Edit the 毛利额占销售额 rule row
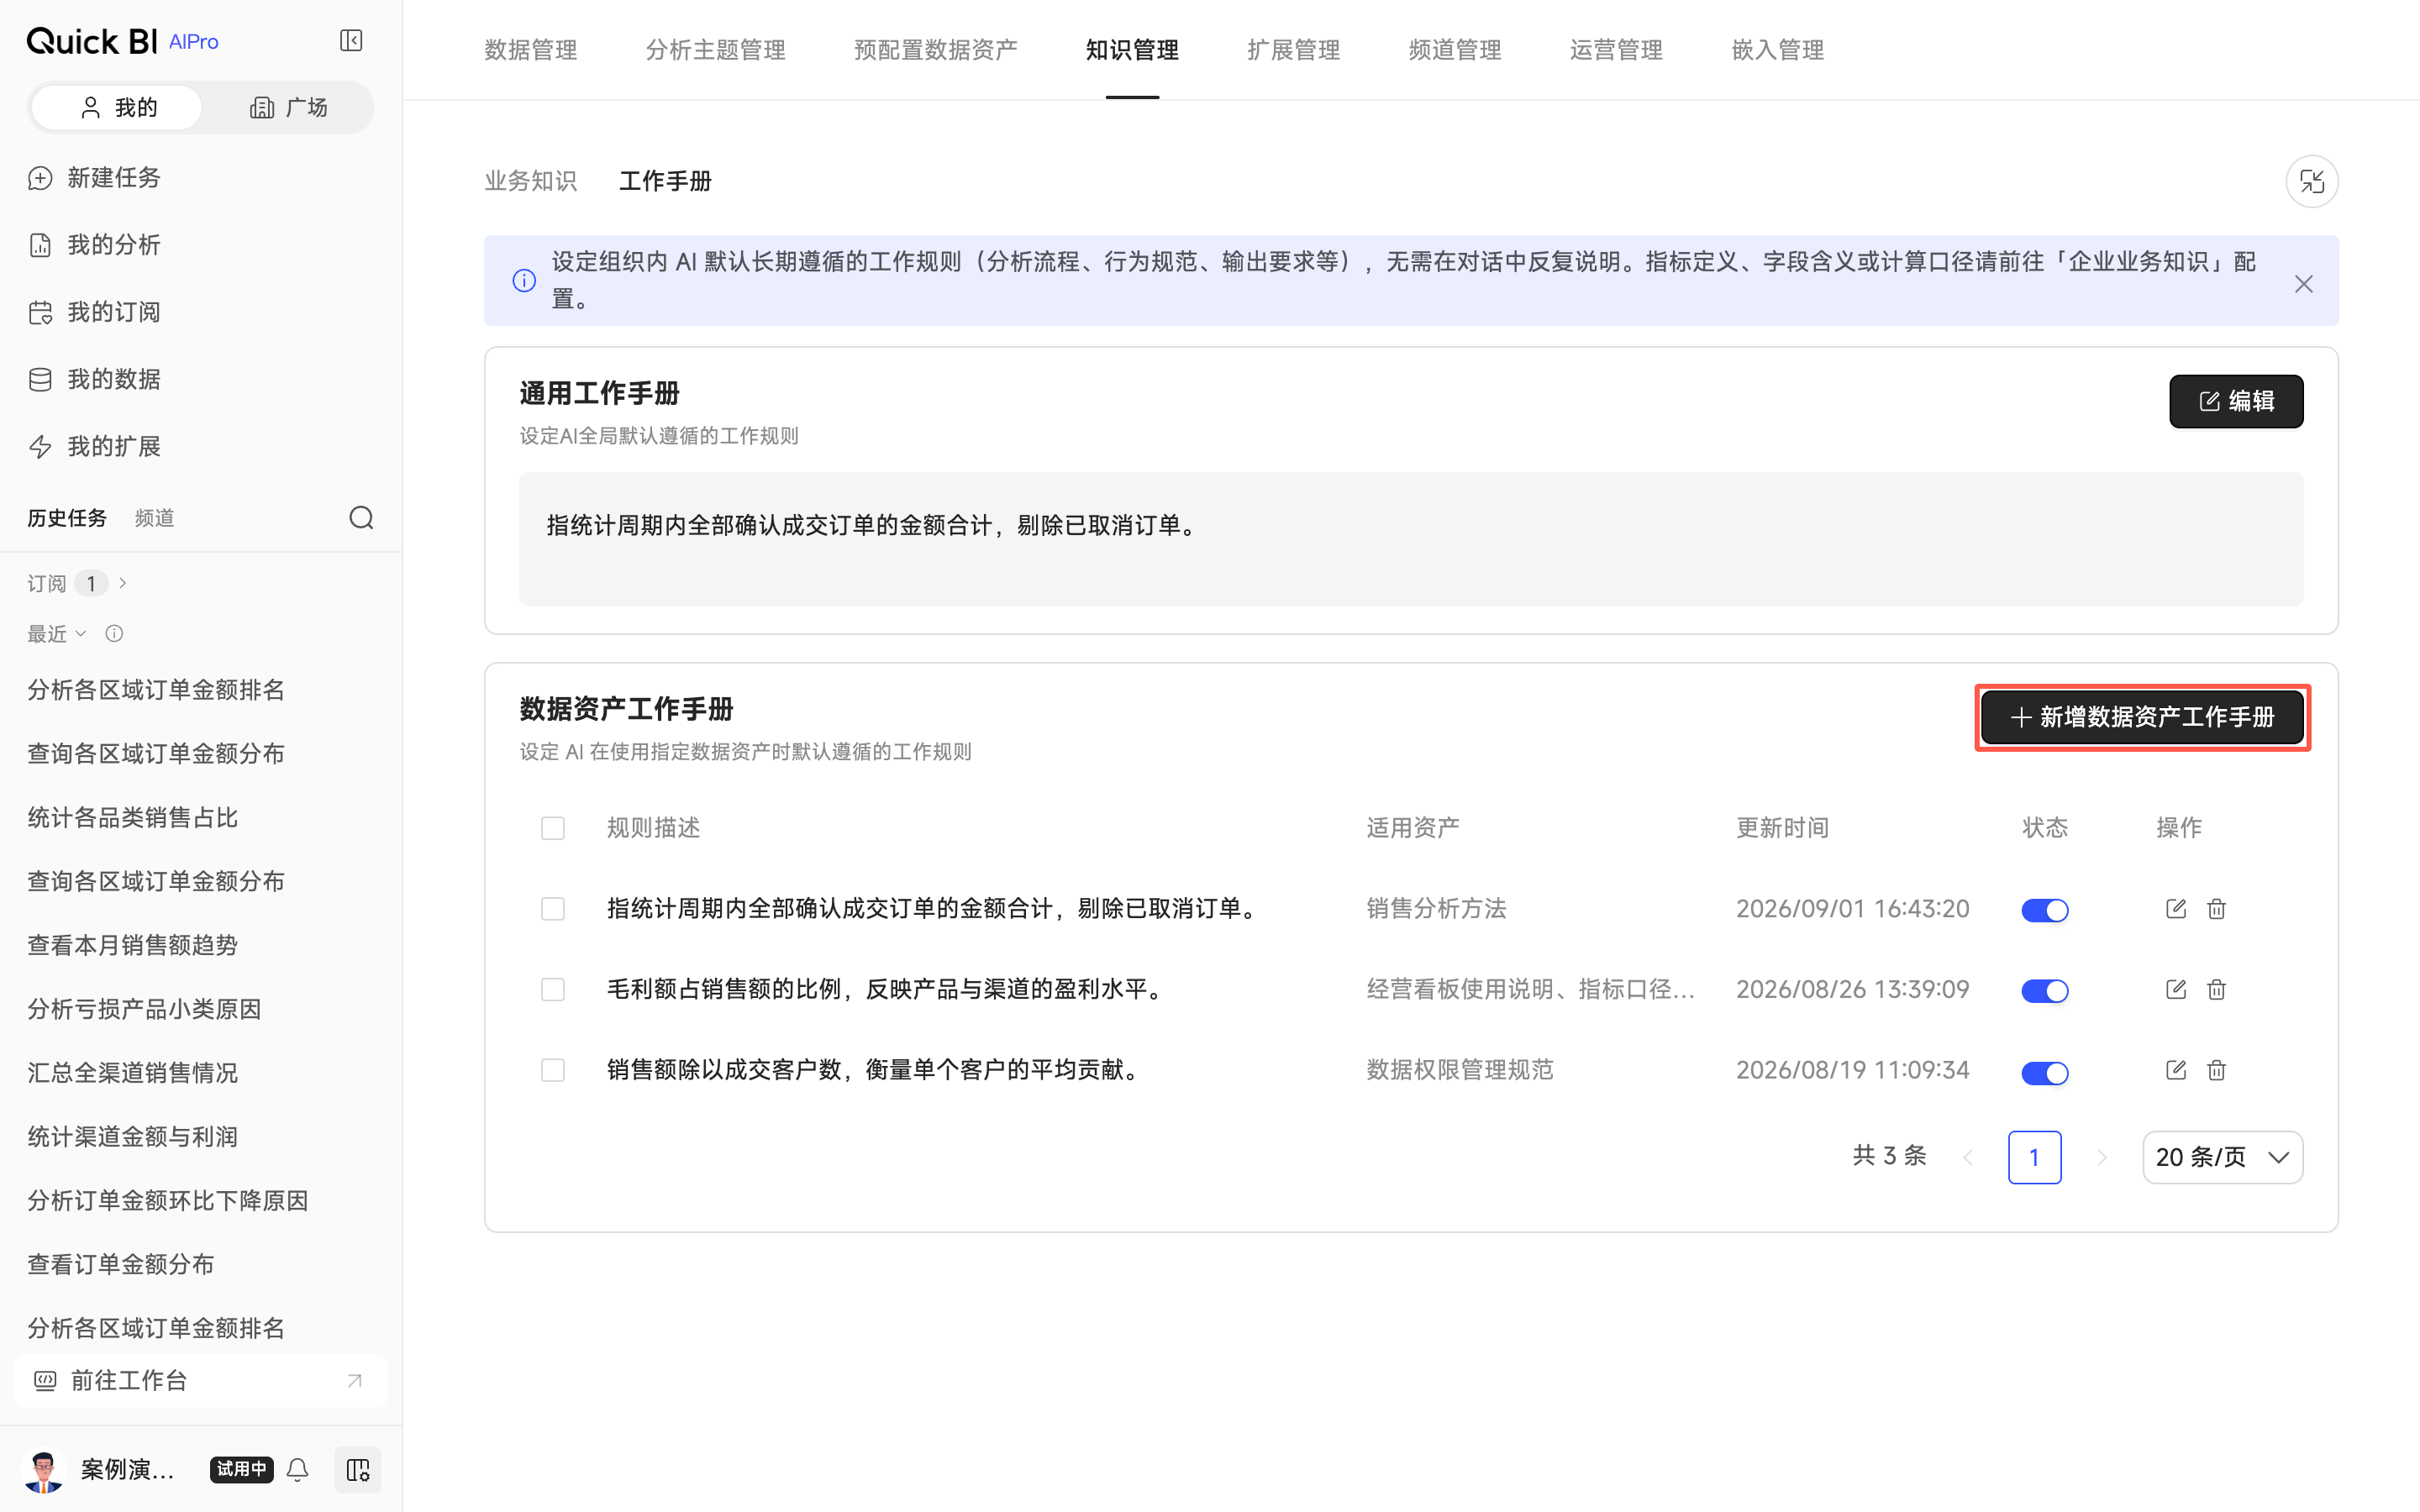Viewport: 2420px width, 1512px height. click(2175, 989)
